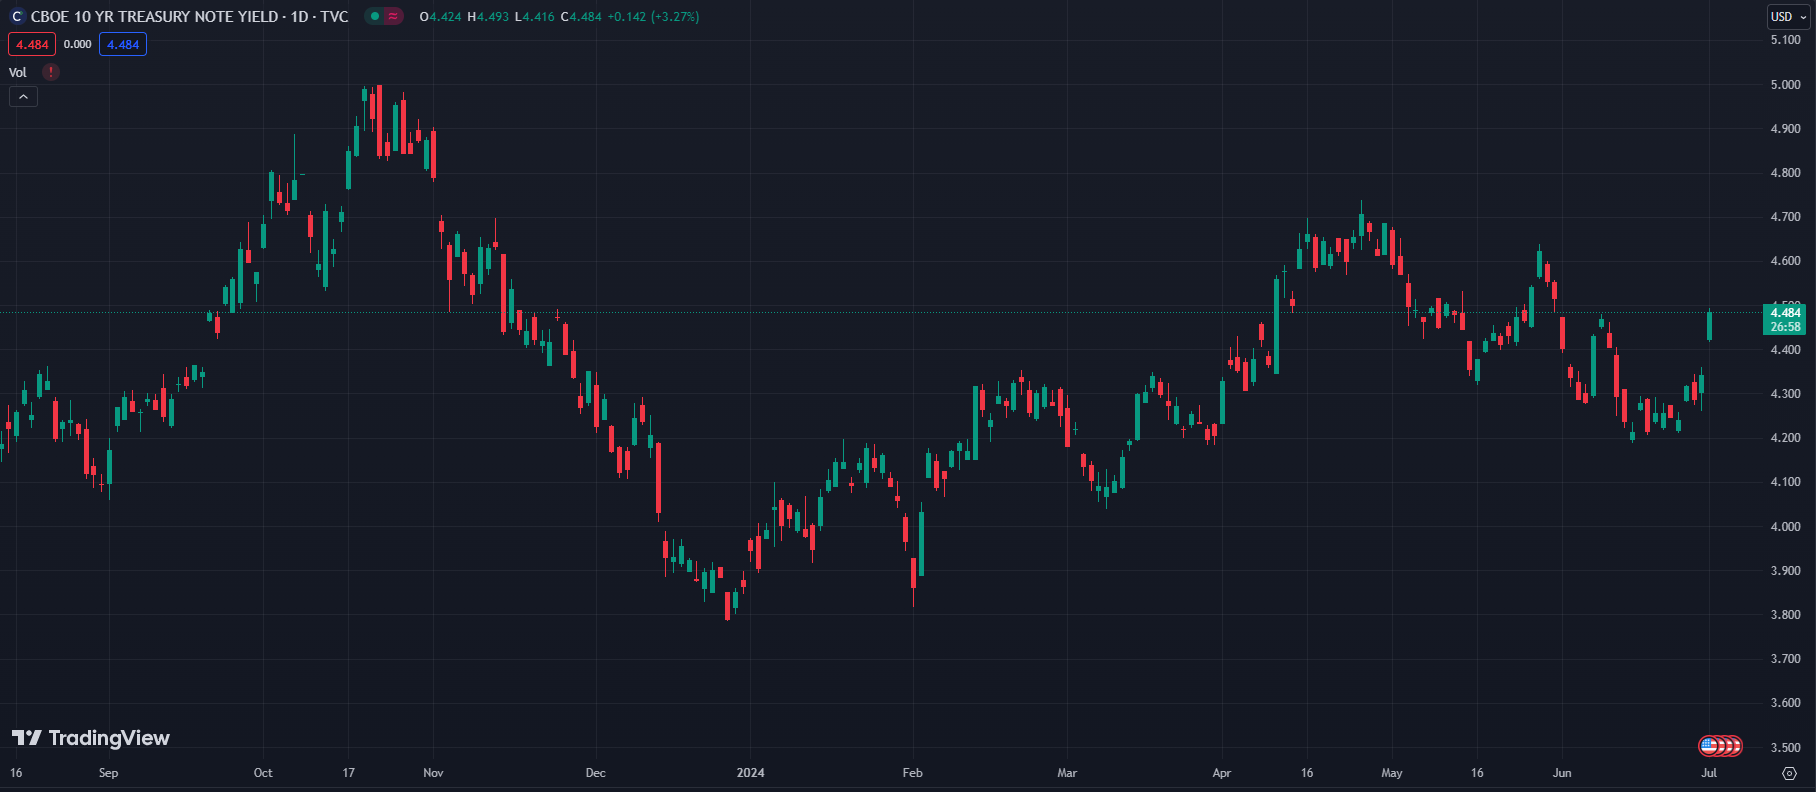Image resolution: width=1816 pixels, height=792 pixels.
Task: Click the 2024 label on time axis
Action: (x=750, y=773)
